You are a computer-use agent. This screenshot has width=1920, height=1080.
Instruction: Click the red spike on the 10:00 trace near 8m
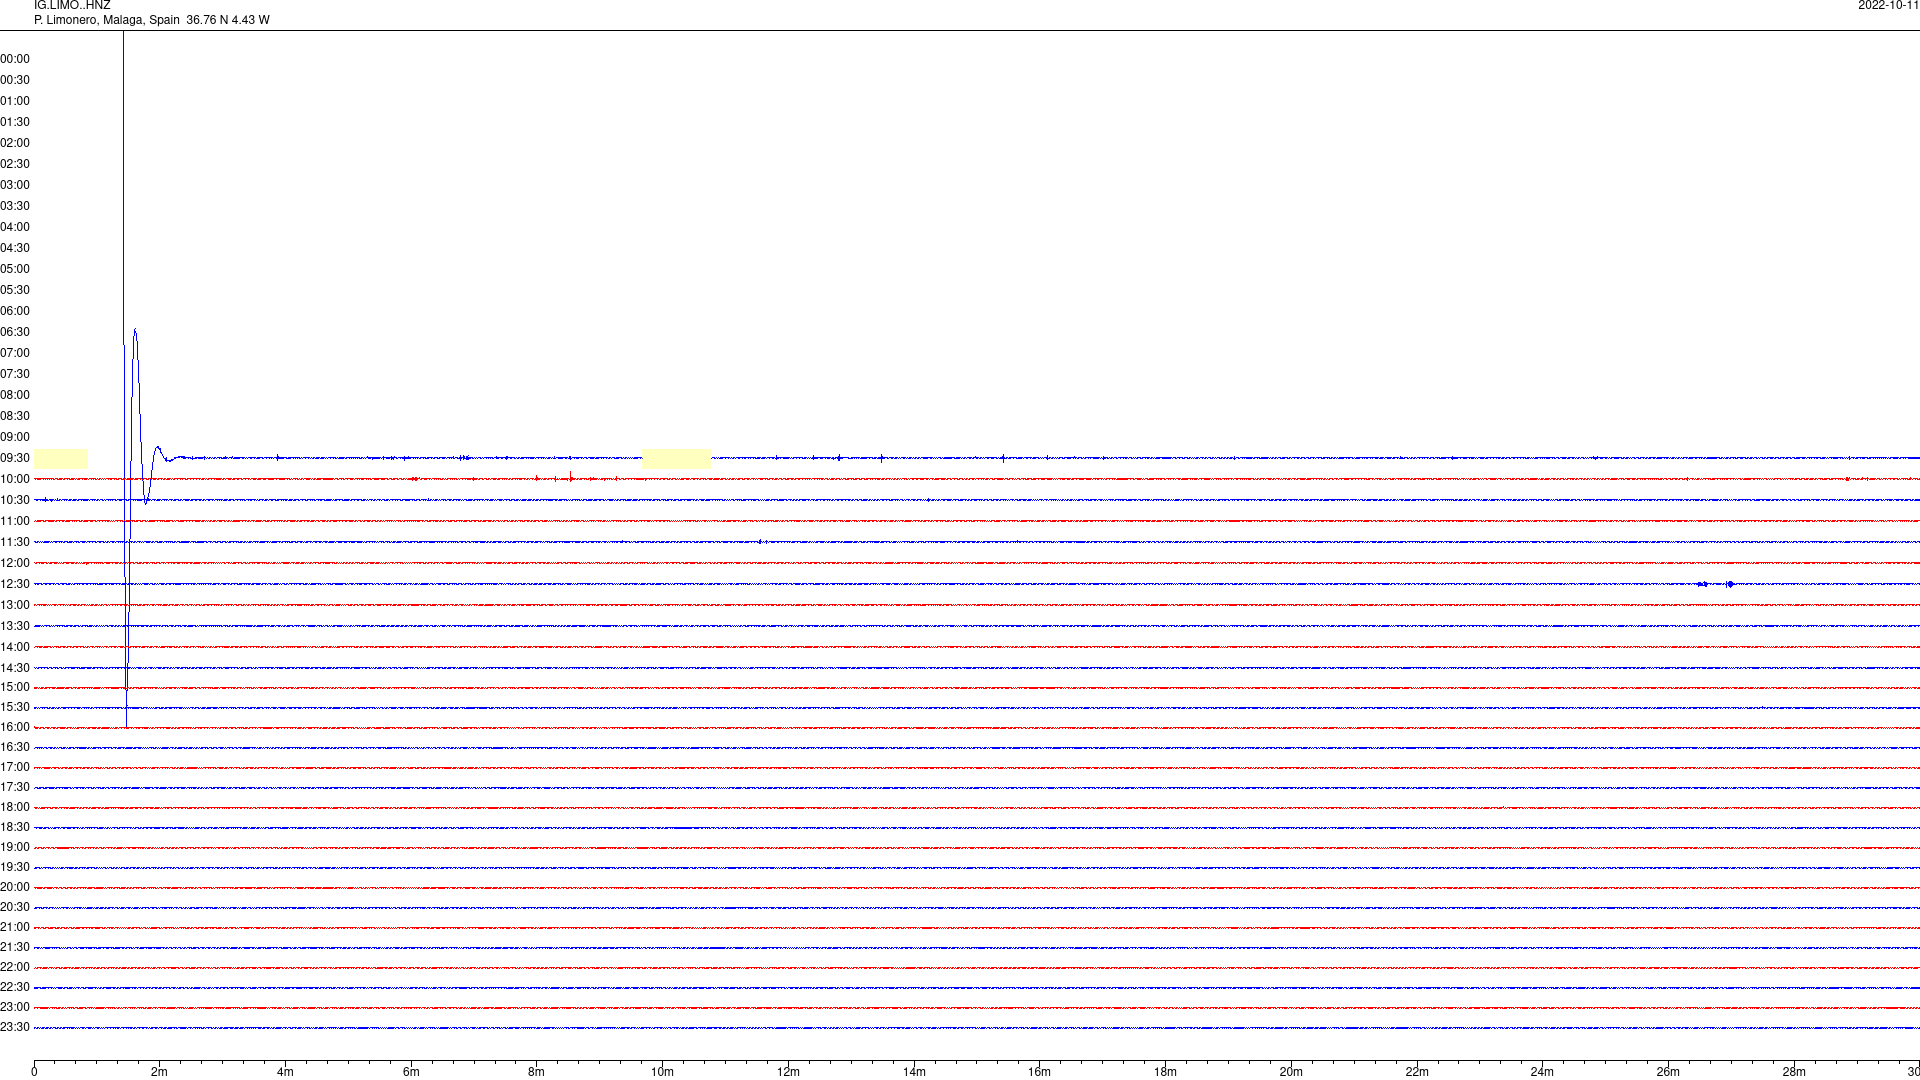[x=570, y=476]
